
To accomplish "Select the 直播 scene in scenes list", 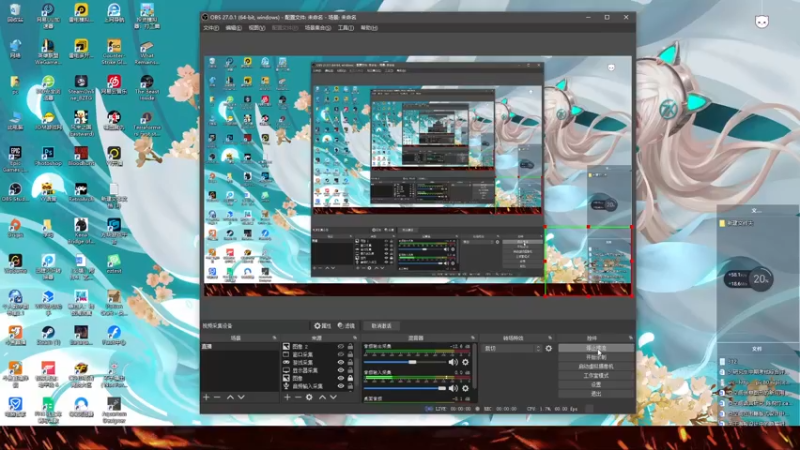I will pos(240,346).
